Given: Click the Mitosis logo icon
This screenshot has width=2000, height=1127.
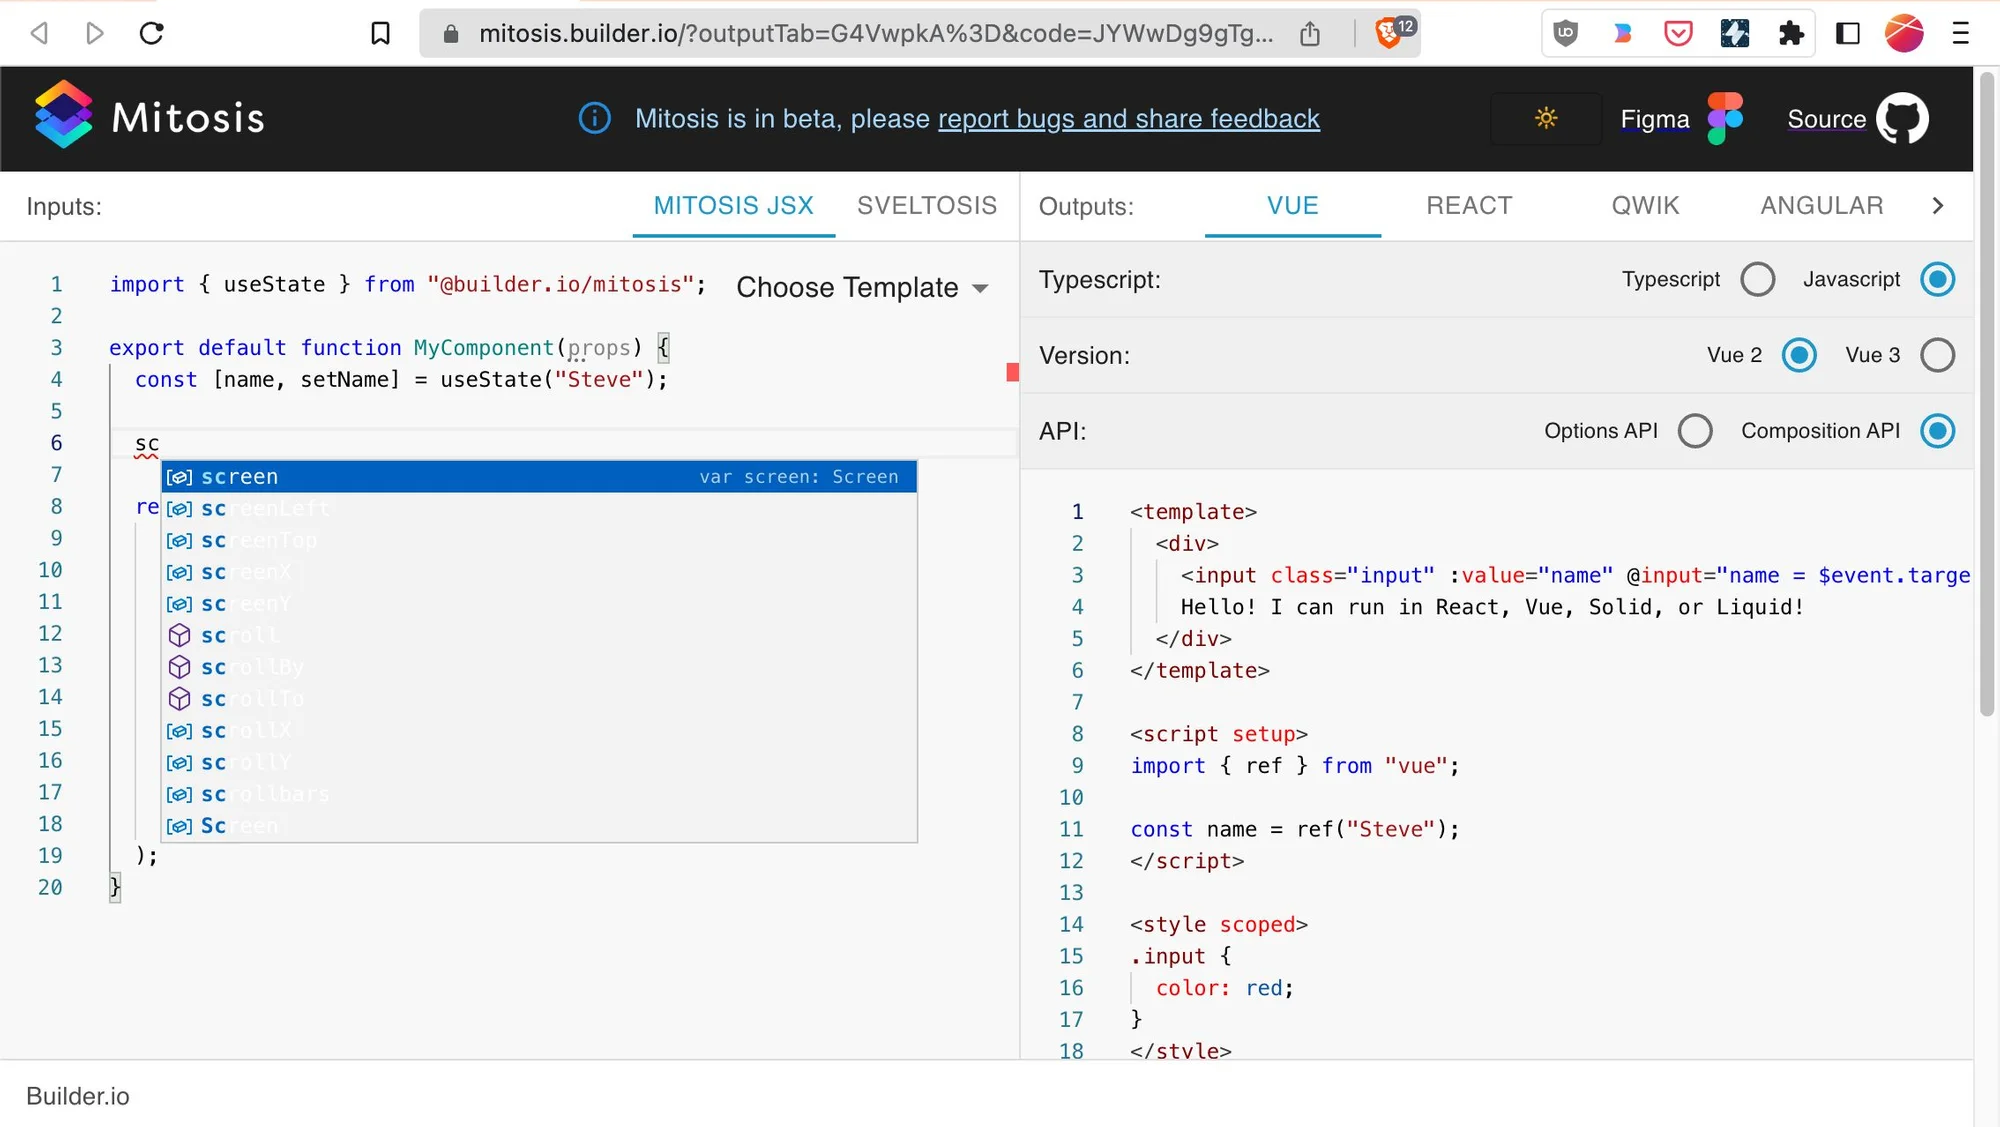Looking at the screenshot, I should coord(63,114).
